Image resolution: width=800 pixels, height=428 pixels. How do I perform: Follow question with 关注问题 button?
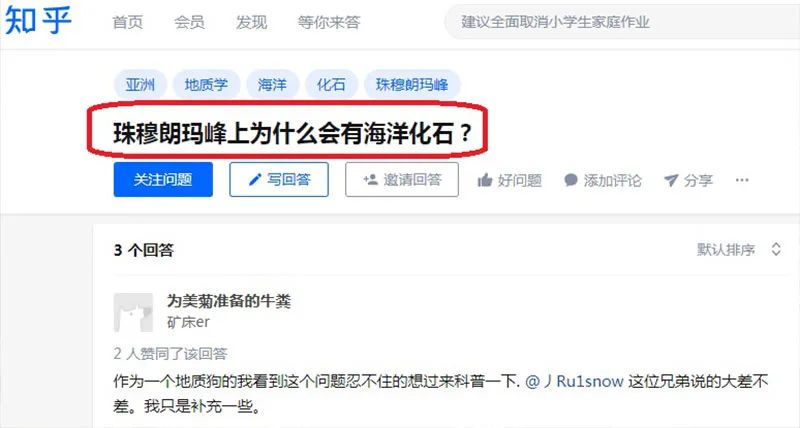(163, 180)
